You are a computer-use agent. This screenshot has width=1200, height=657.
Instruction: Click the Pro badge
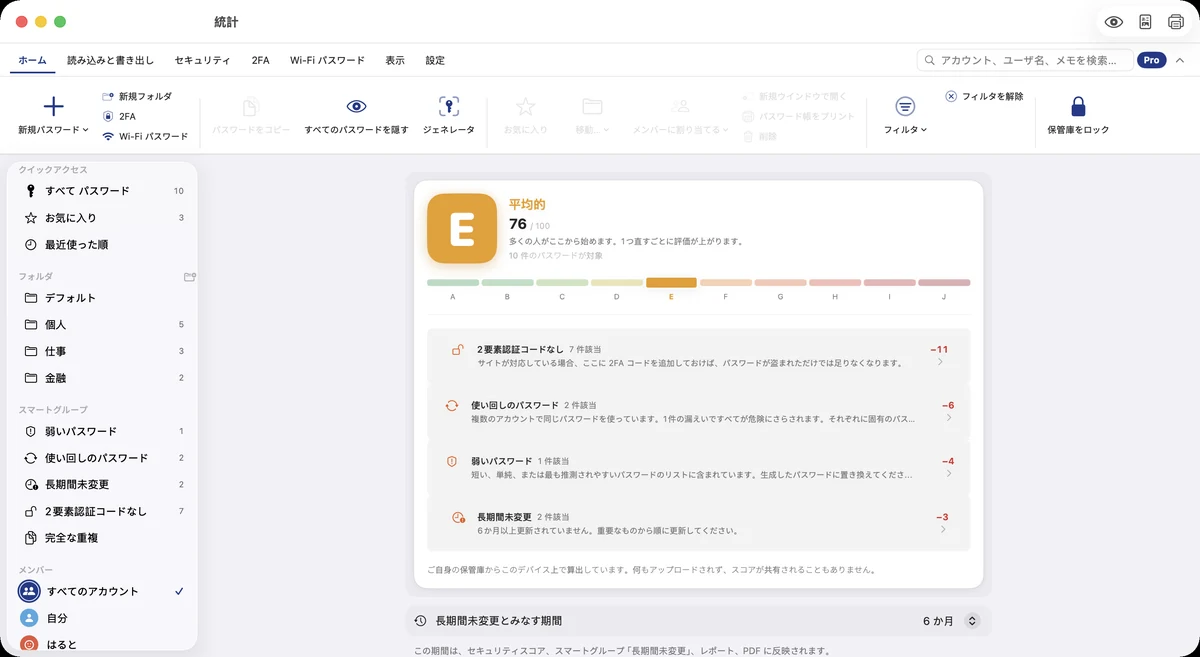pos(1152,60)
